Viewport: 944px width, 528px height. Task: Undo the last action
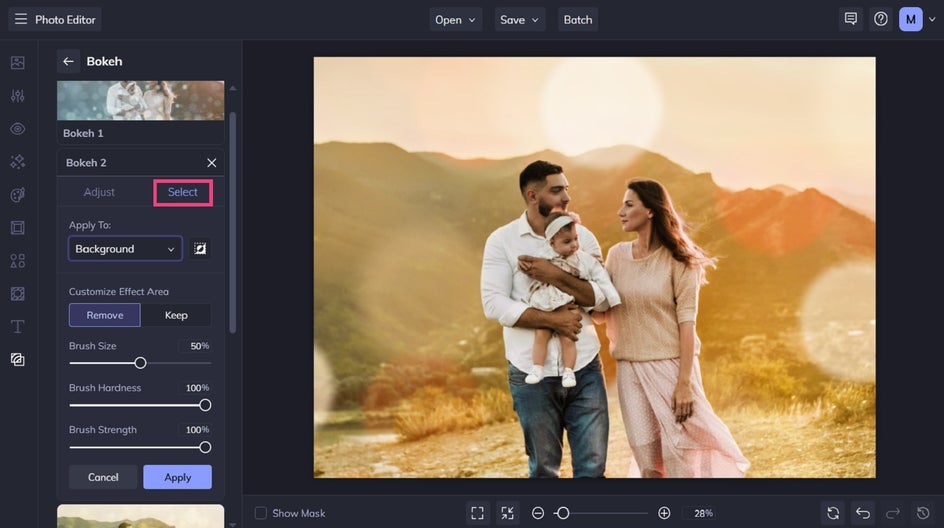(863, 513)
